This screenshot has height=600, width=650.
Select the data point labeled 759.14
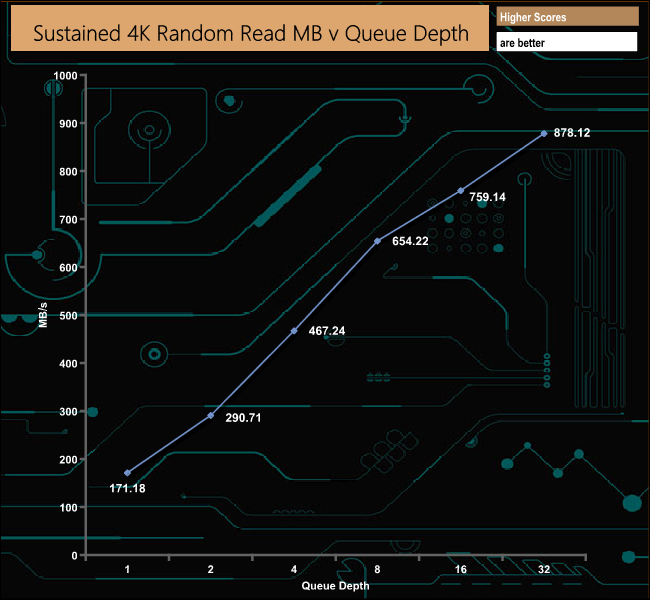point(461,190)
